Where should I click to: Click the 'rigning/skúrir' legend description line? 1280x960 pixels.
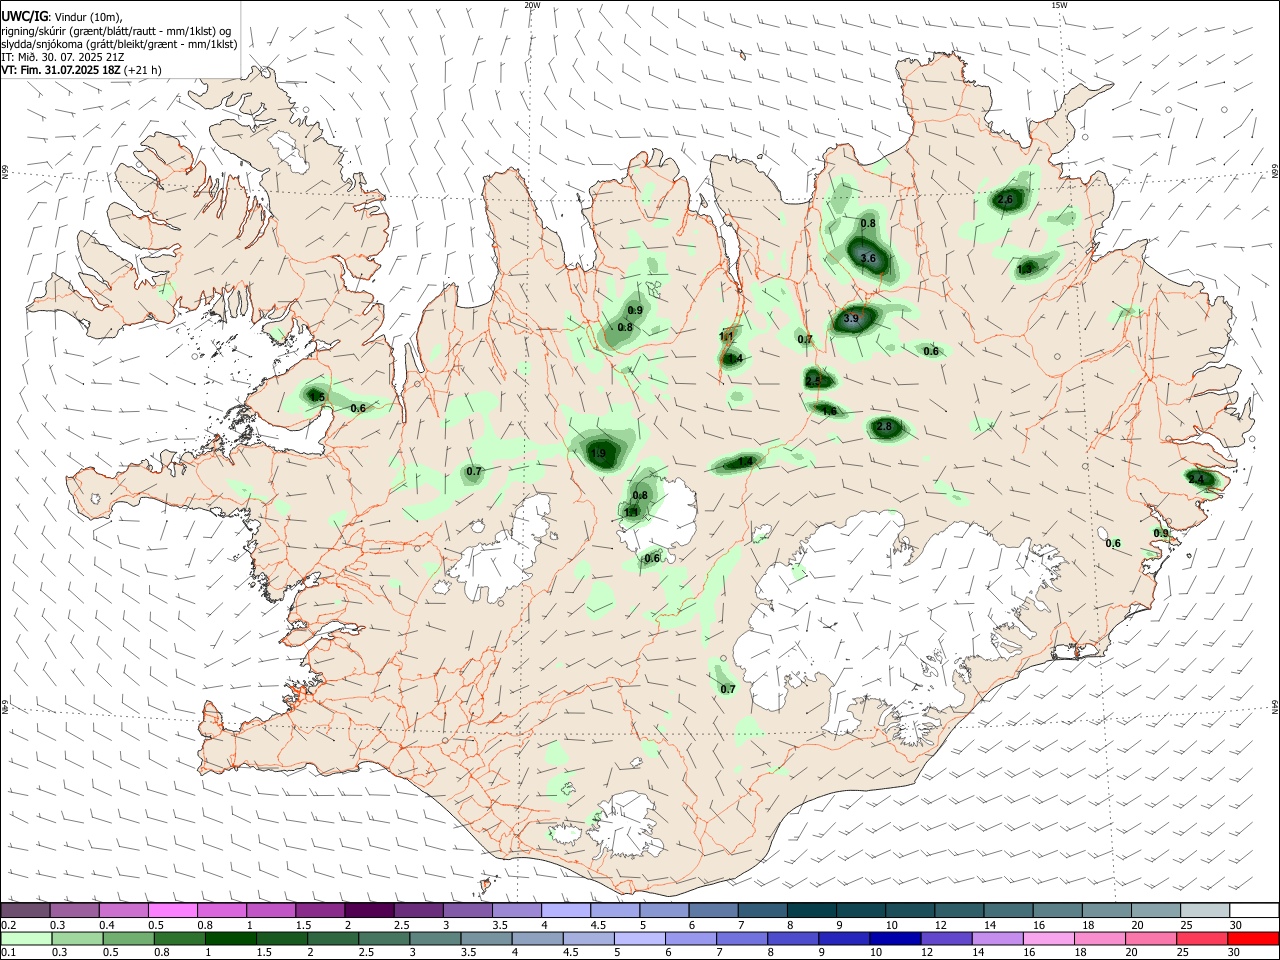coord(116,31)
